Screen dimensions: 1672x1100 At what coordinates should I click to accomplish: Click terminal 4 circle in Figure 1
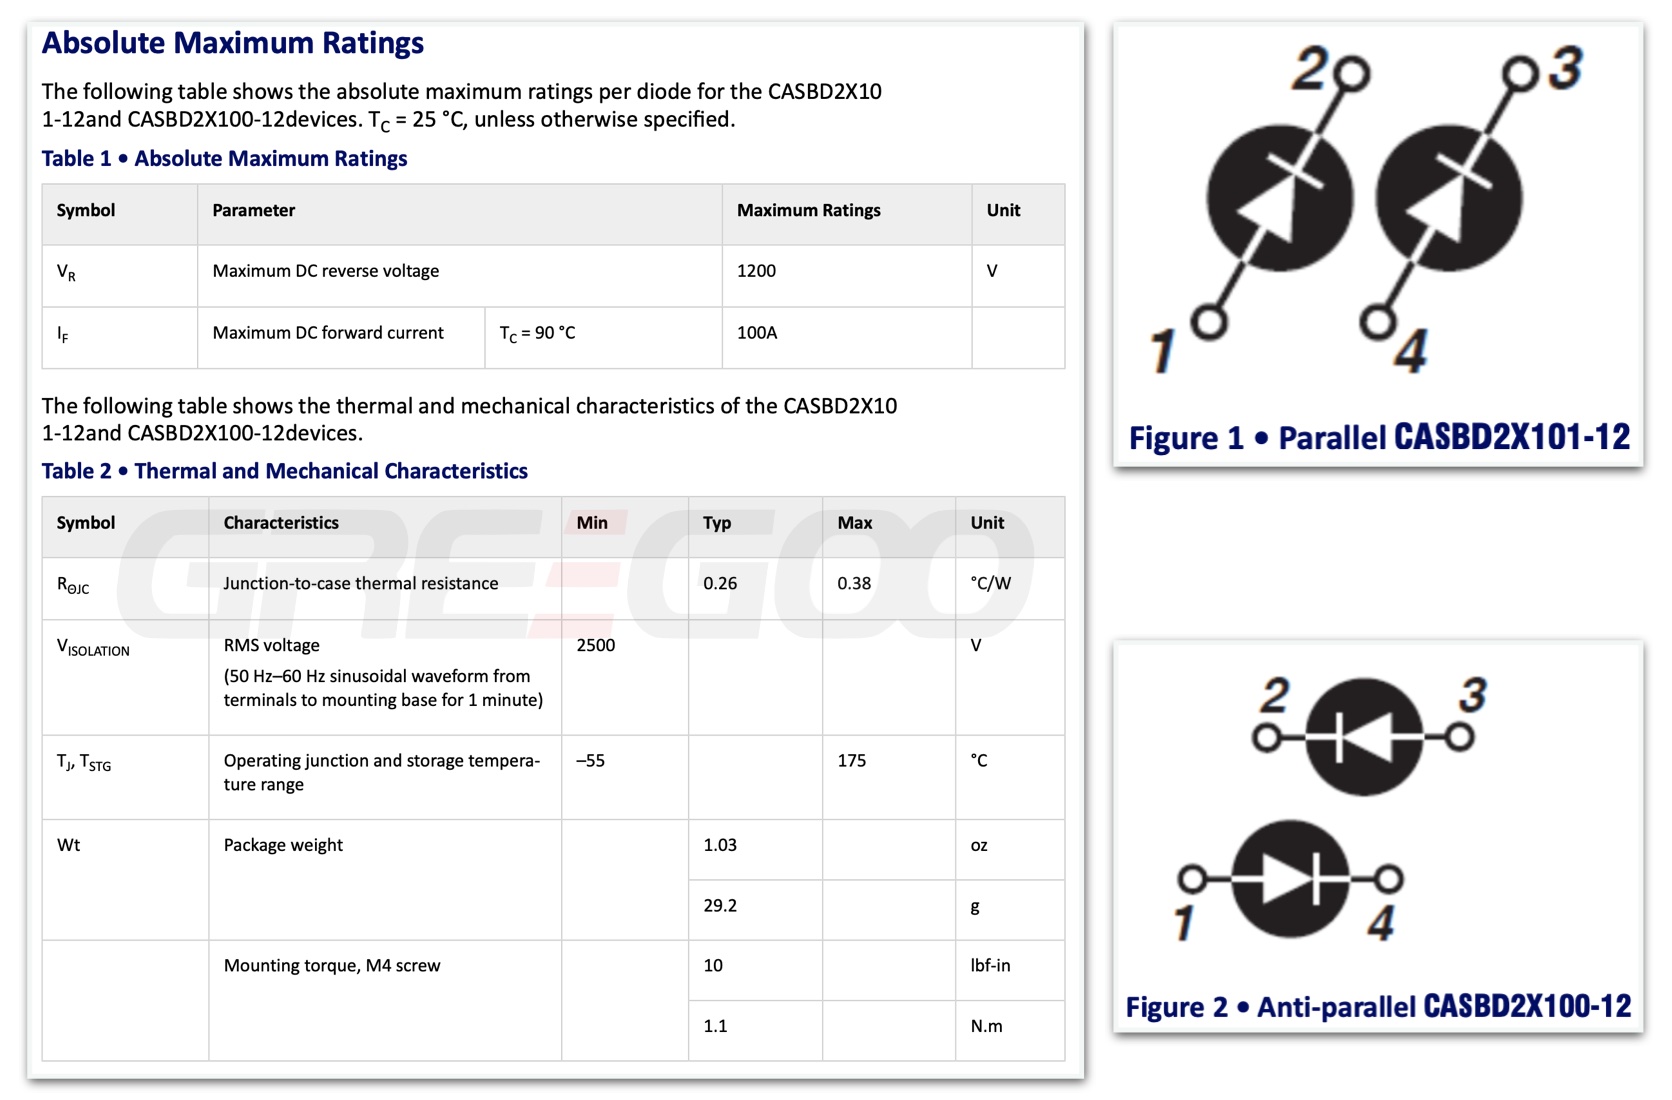tap(1378, 322)
